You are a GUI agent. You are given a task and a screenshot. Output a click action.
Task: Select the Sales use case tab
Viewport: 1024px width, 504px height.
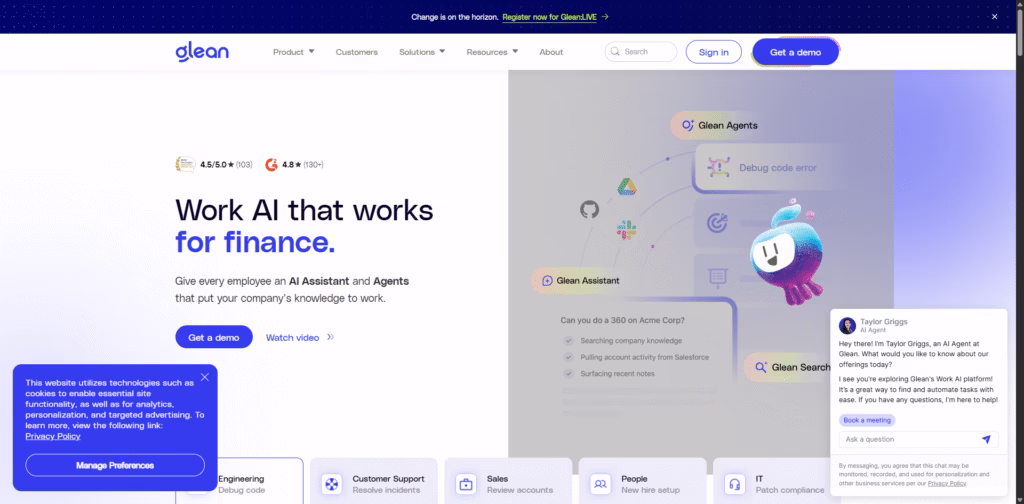point(508,483)
